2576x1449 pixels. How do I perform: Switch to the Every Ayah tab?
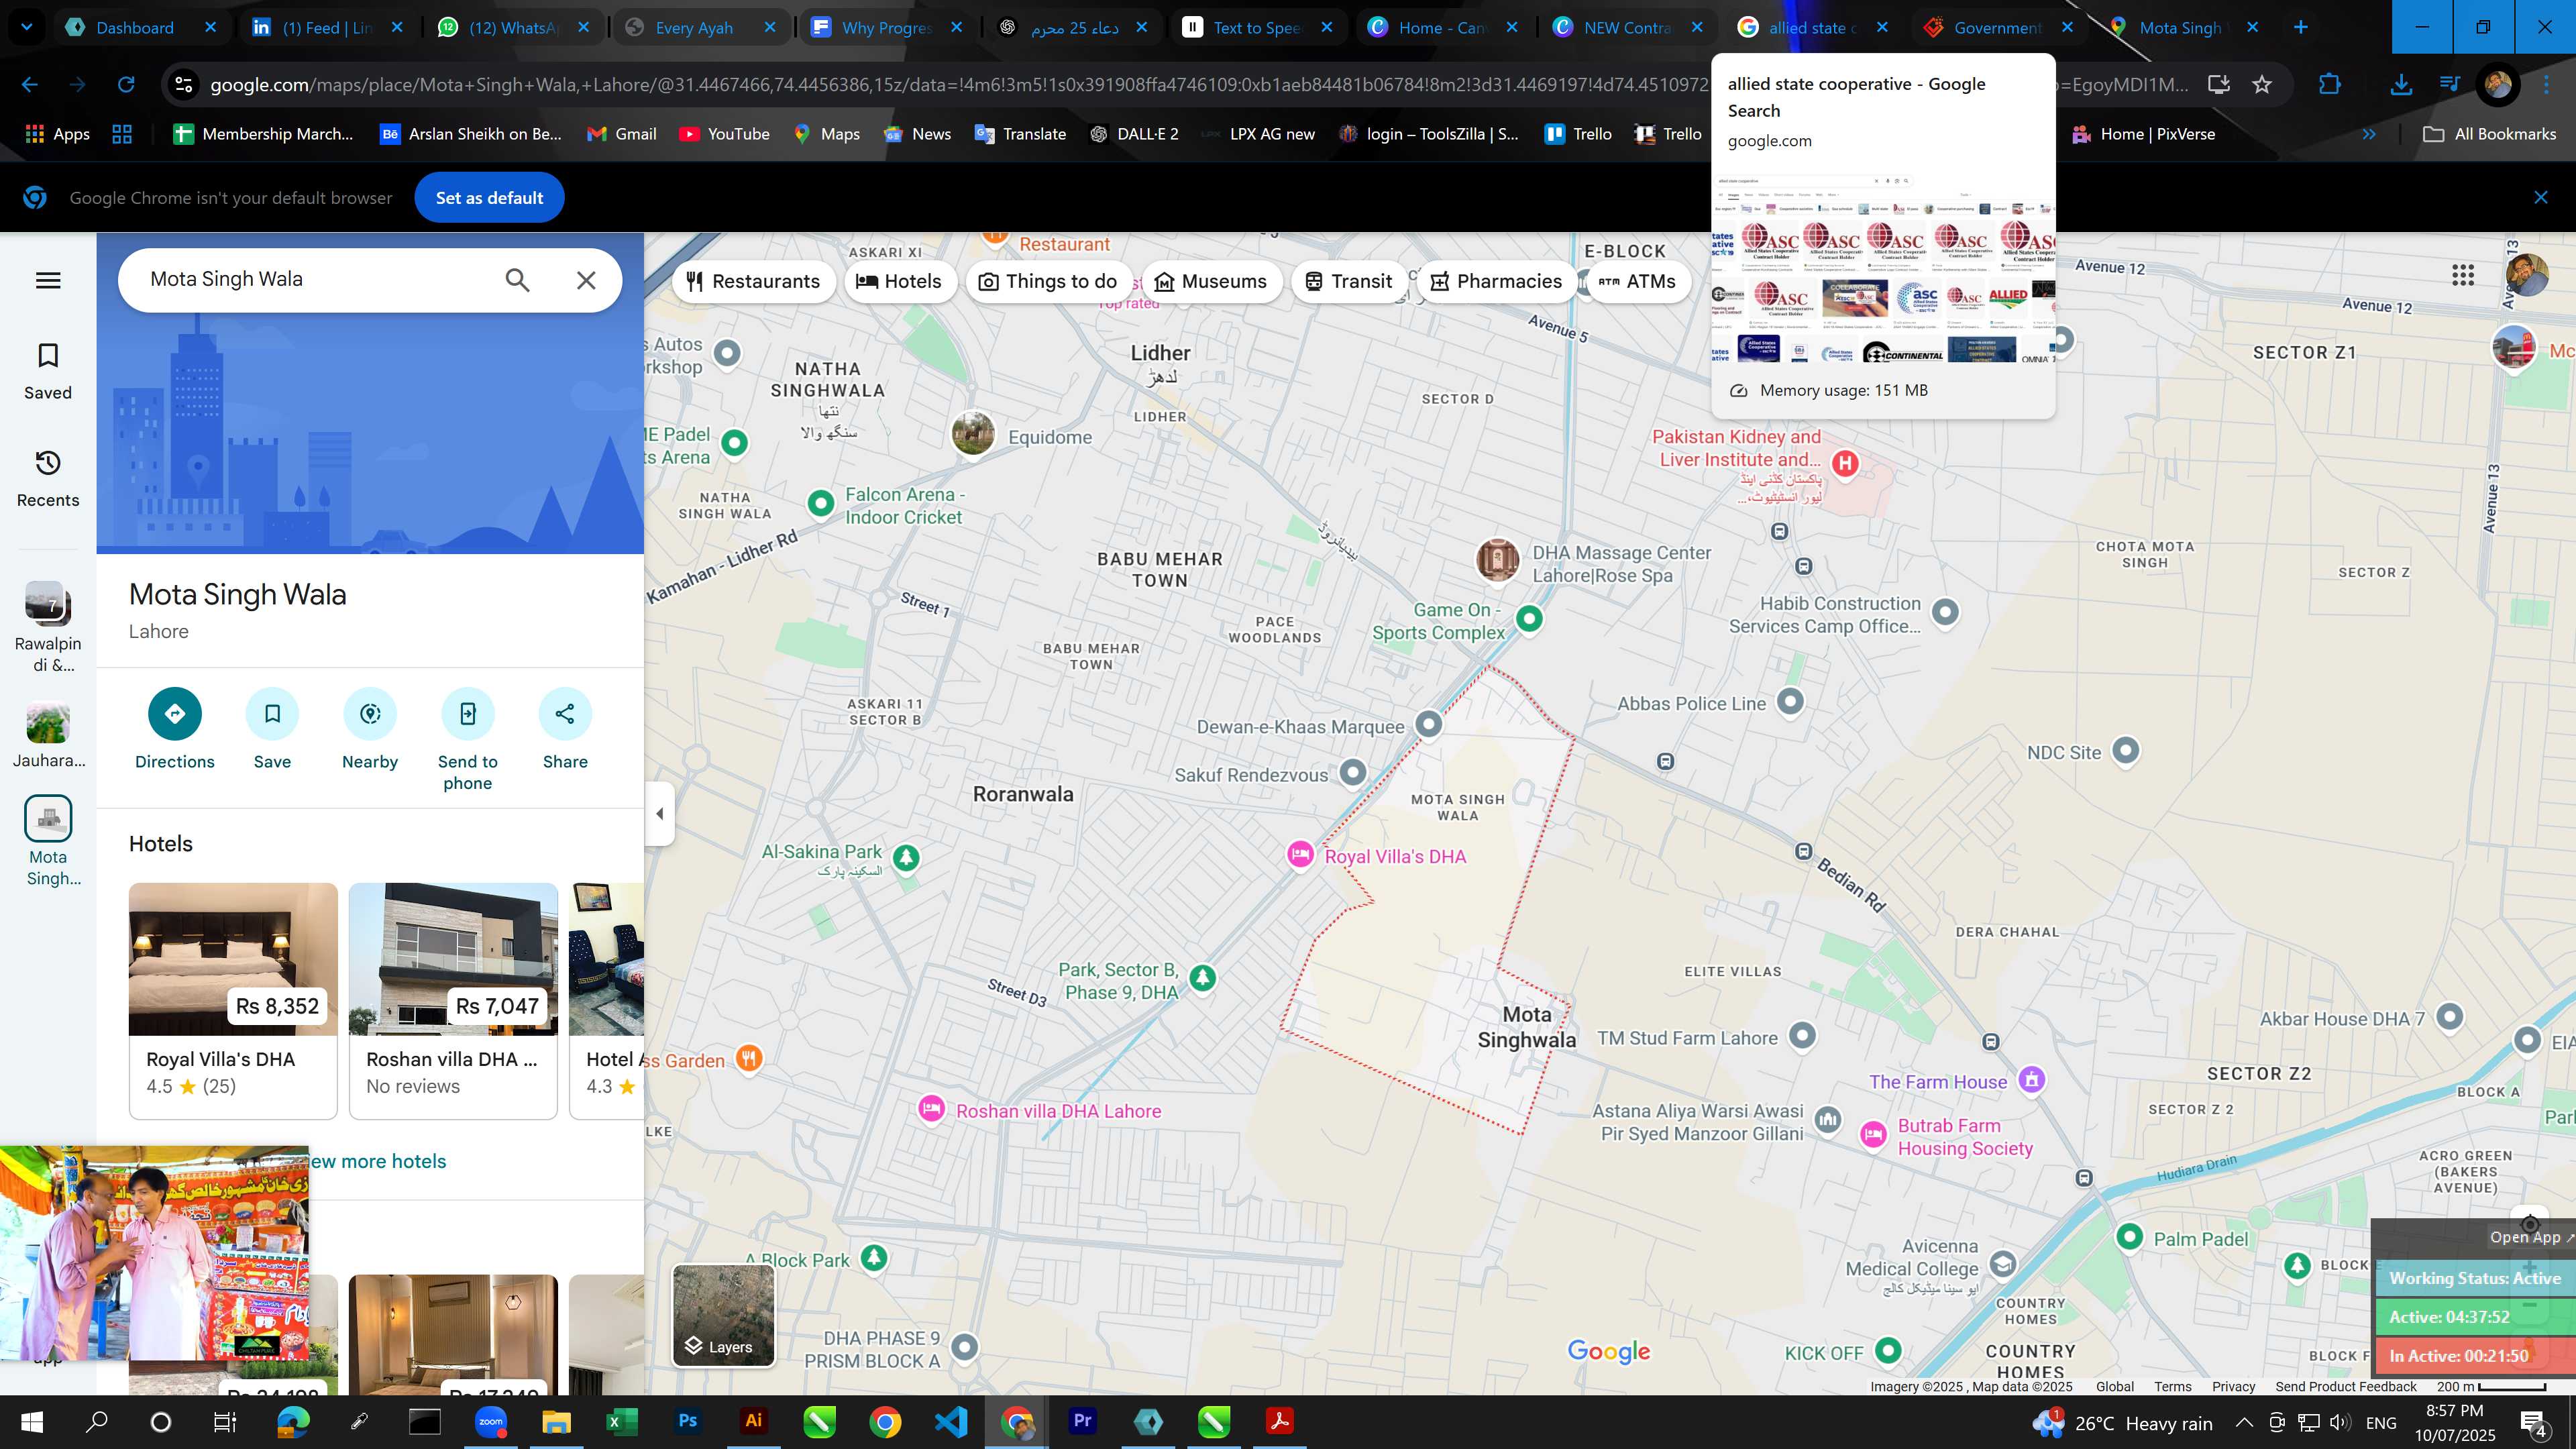(699, 27)
